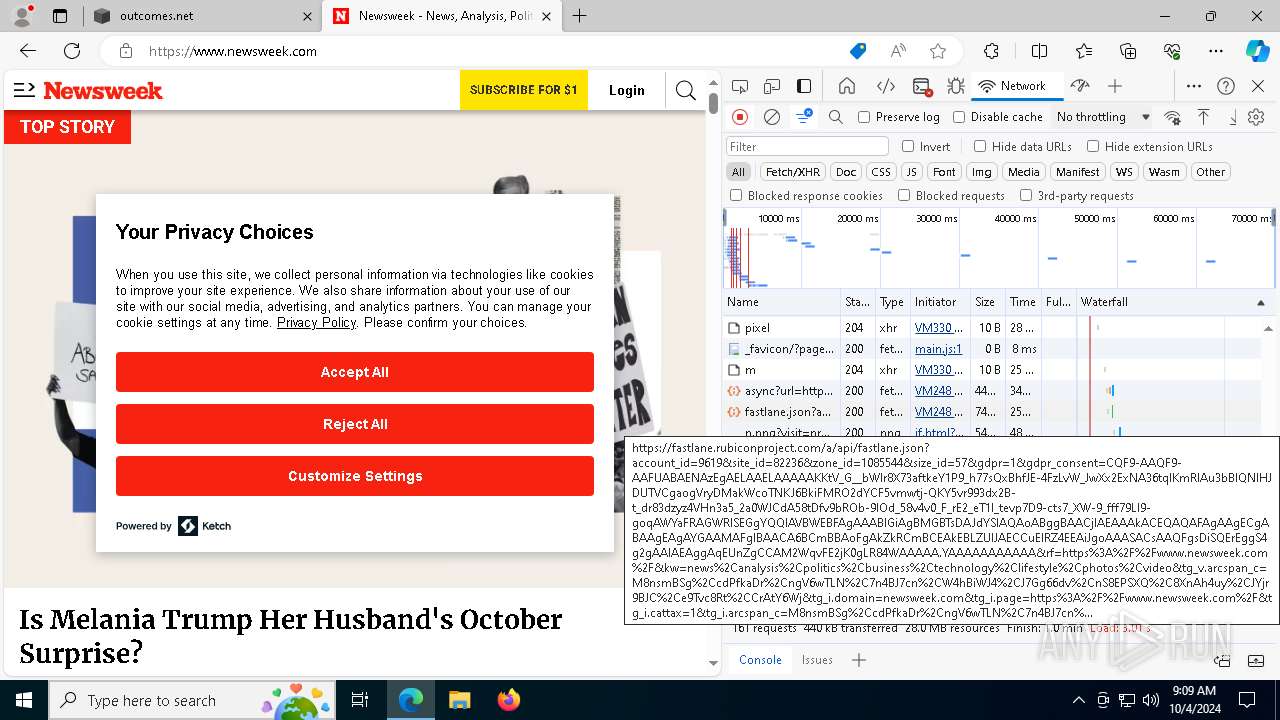This screenshot has height=720, width=1280.
Task: Stop recording network log
Action: (x=740, y=117)
